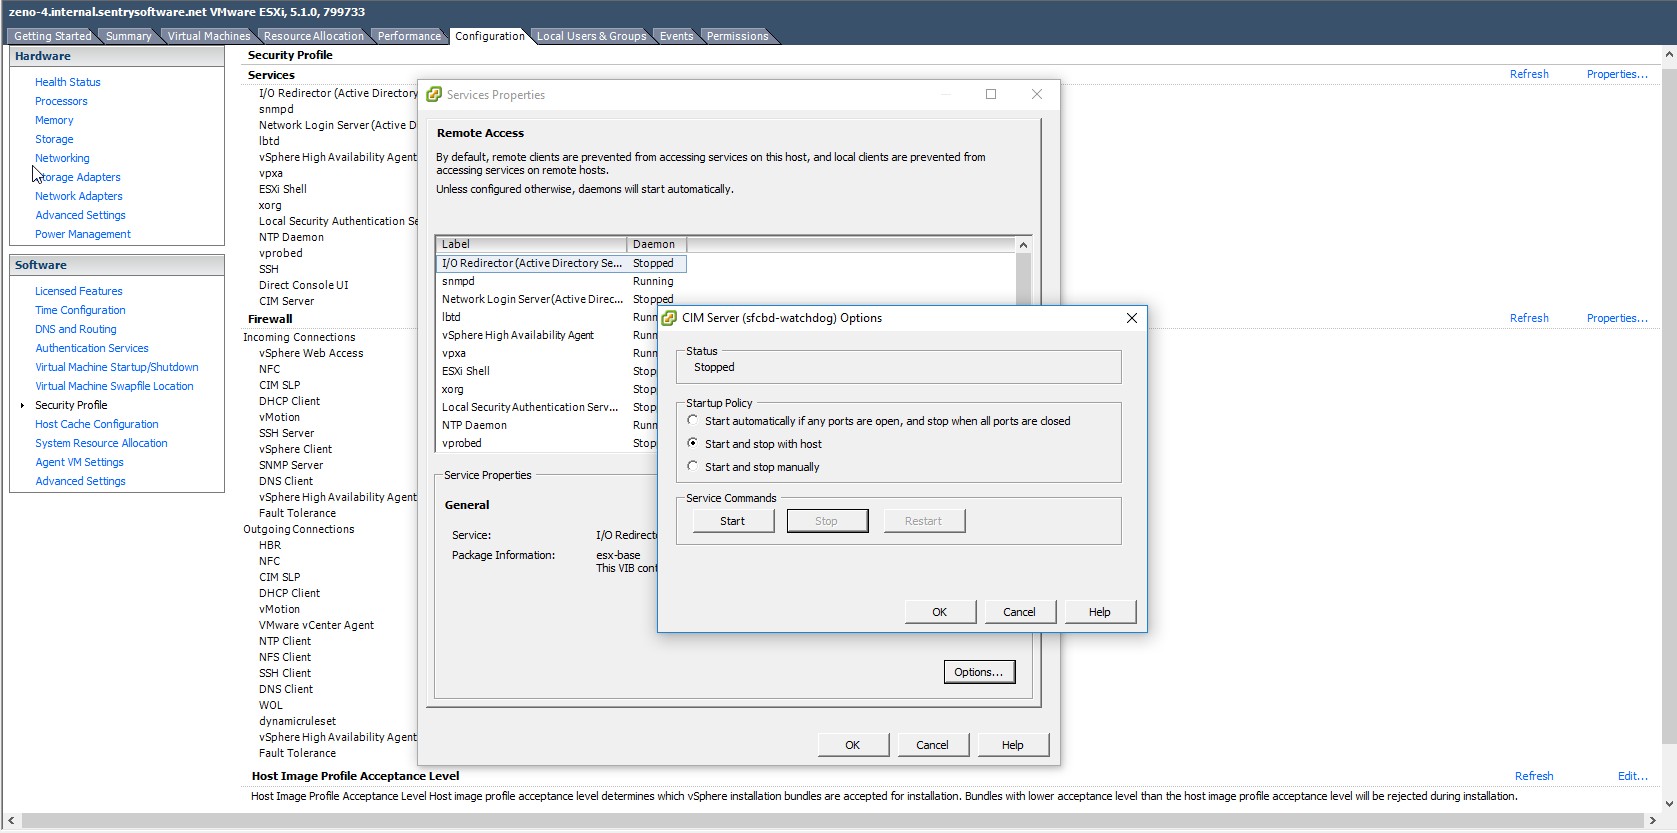Sort services list by Daemon column

coord(656,244)
